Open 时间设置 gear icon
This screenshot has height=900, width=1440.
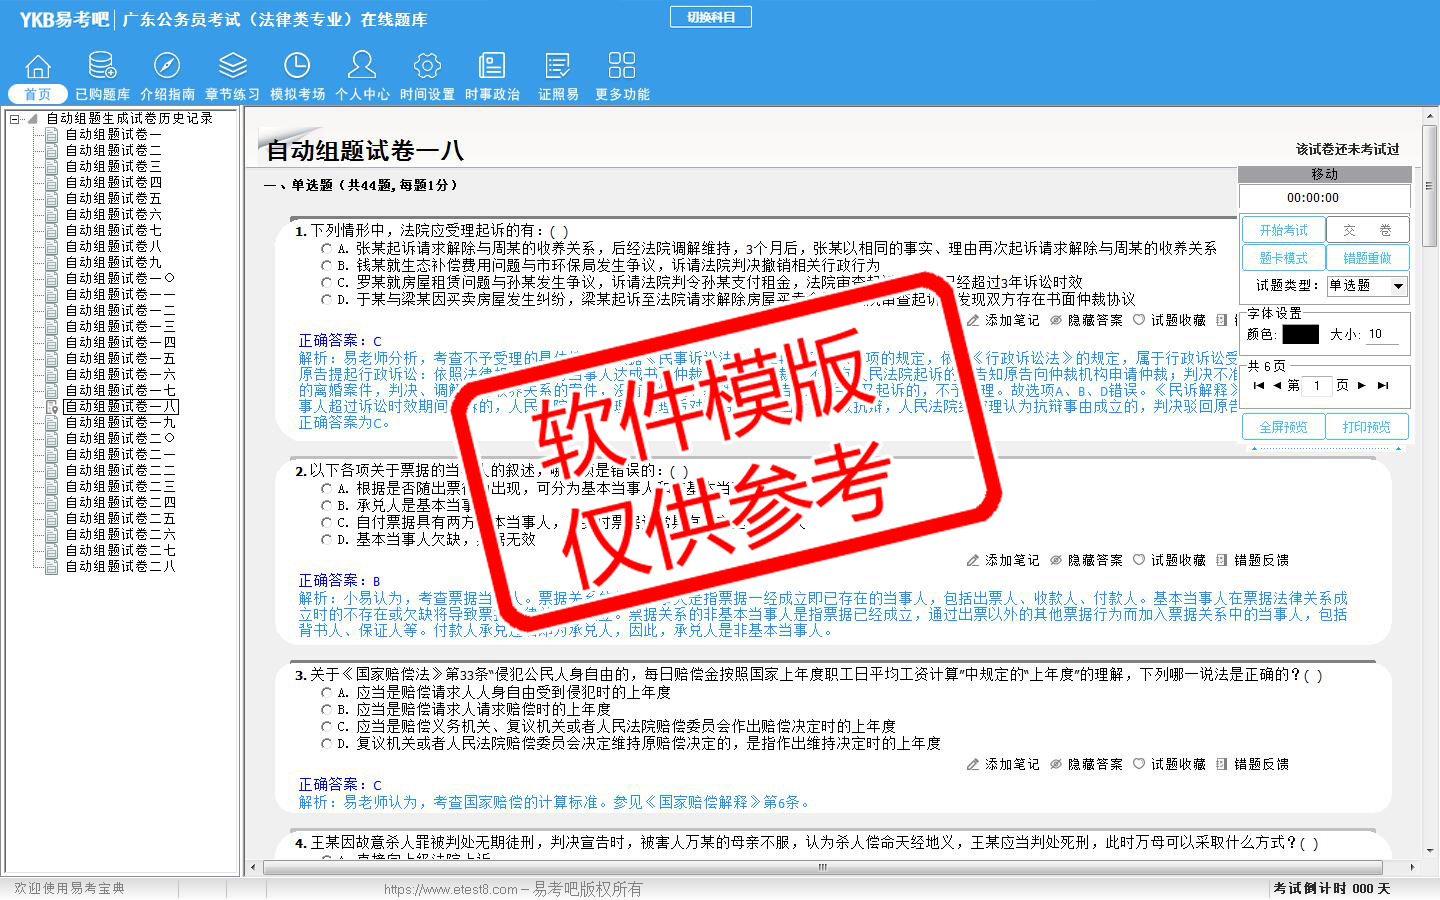click(427, 67)
